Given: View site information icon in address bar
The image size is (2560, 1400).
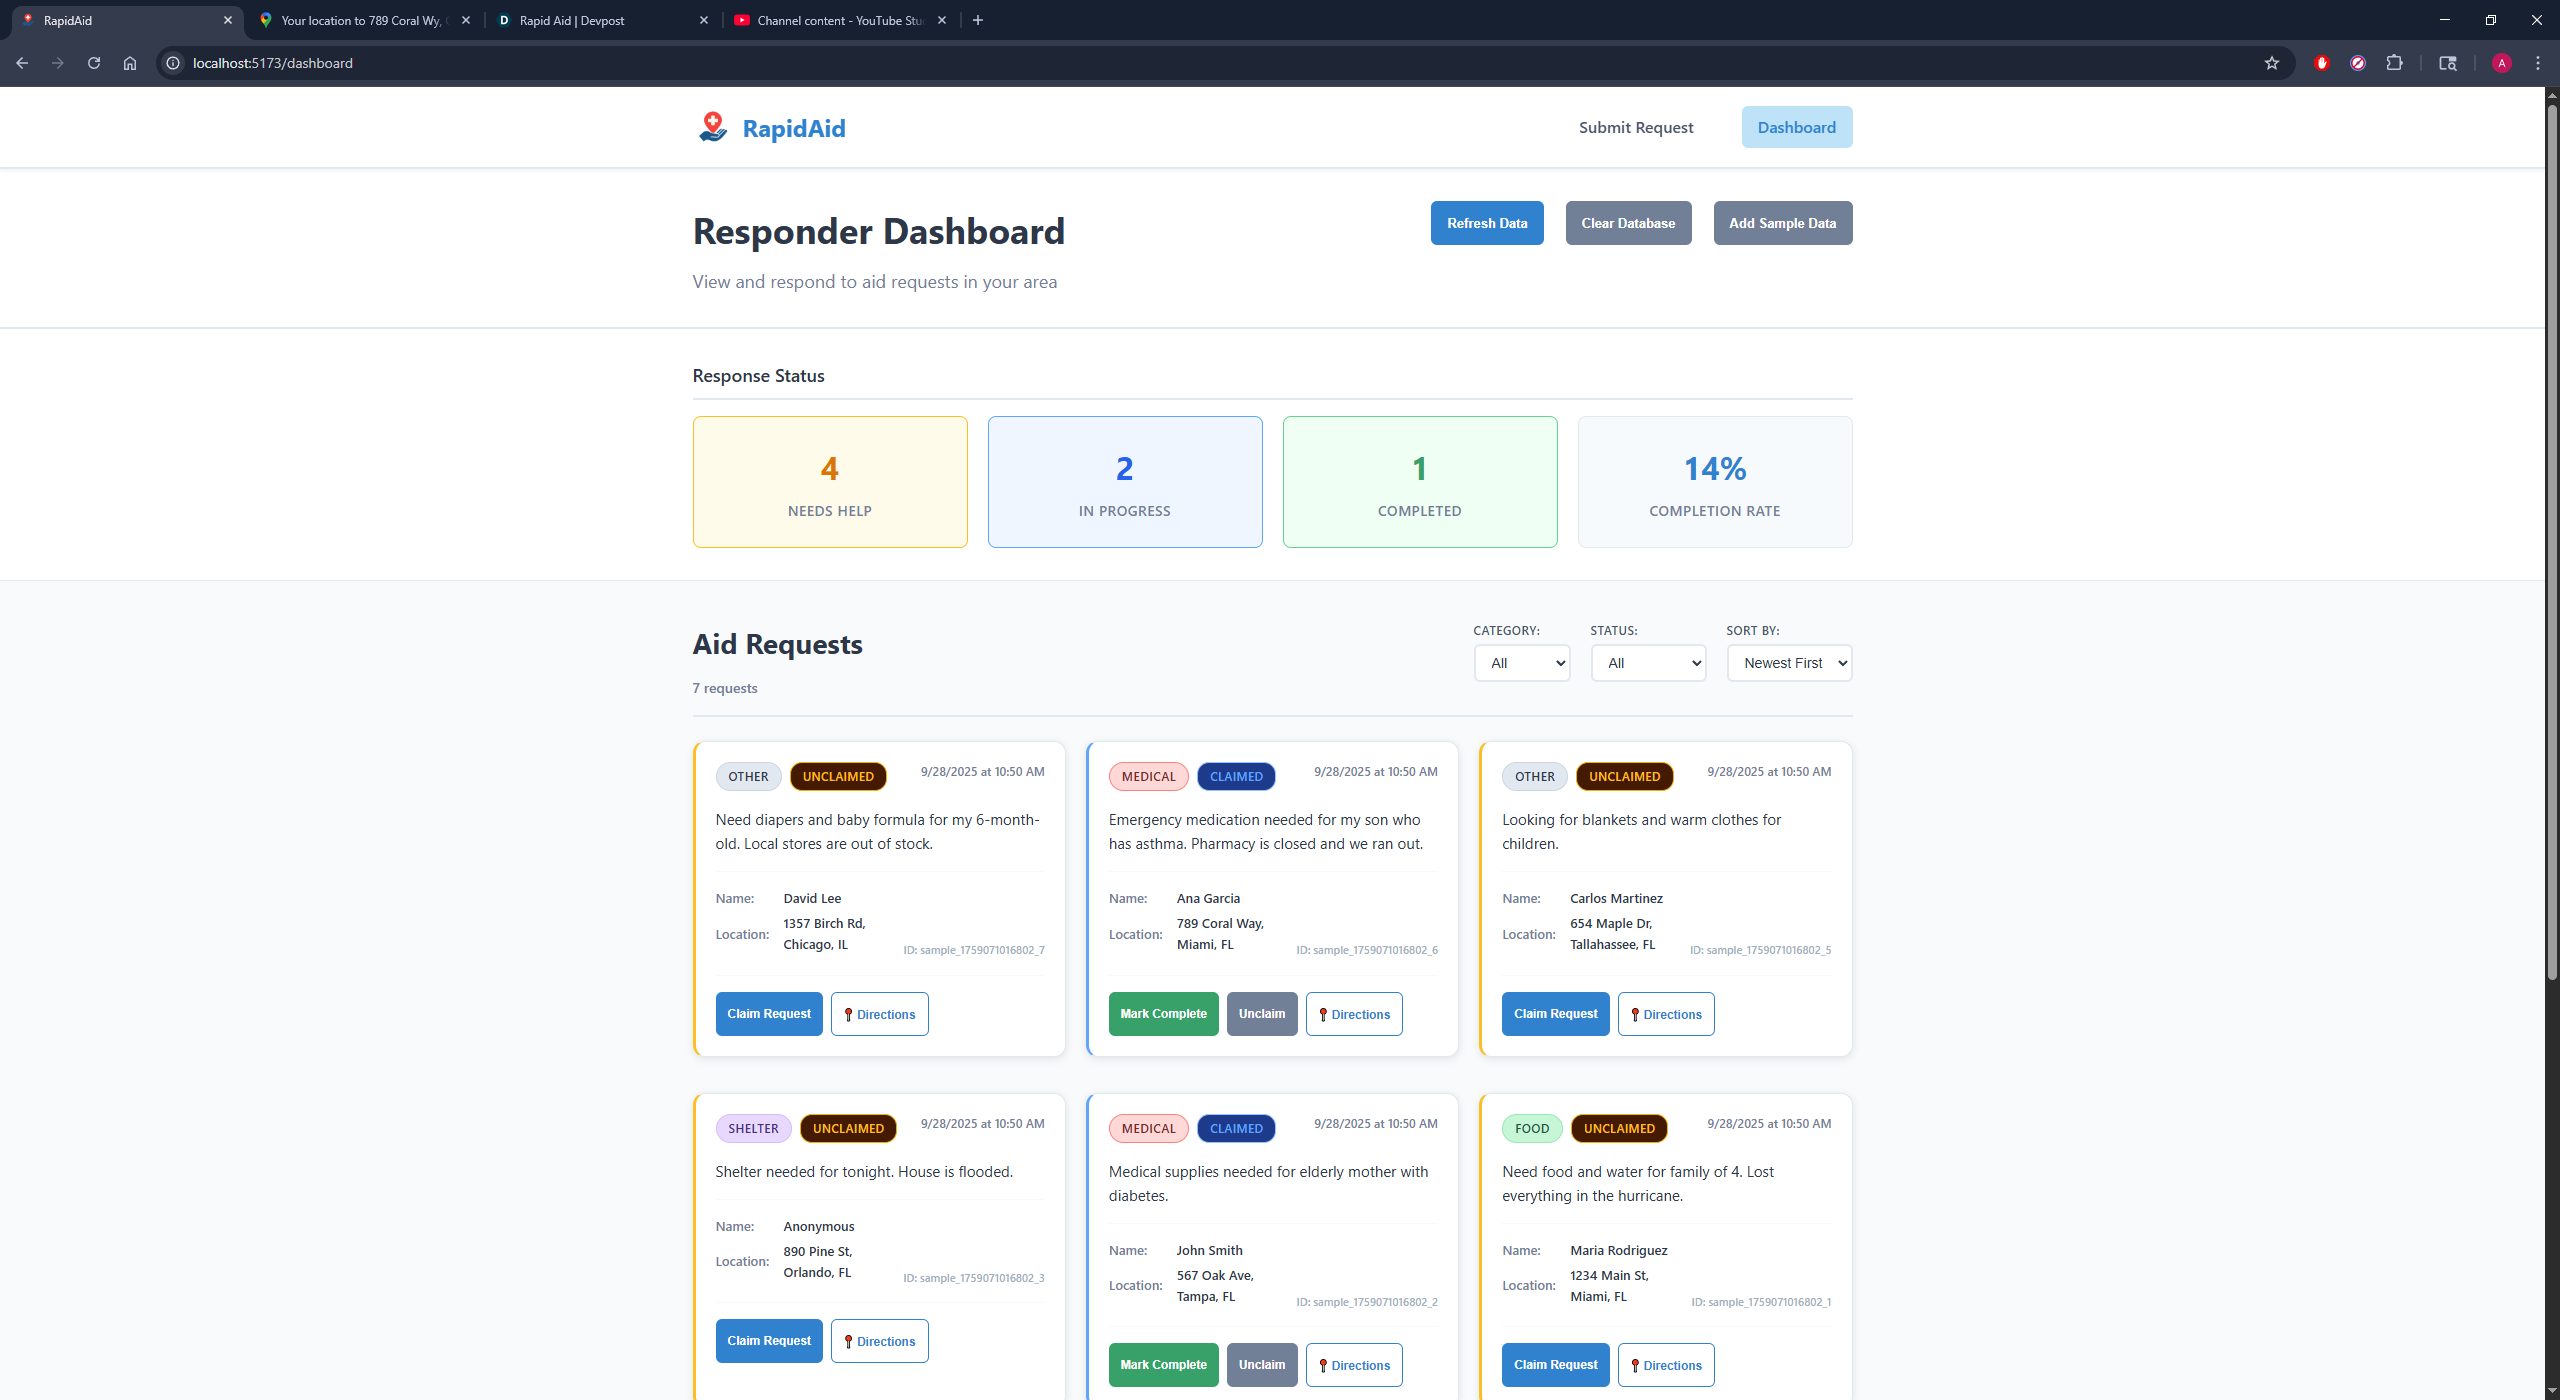Looking at the screenshot, I should point(173,63).
